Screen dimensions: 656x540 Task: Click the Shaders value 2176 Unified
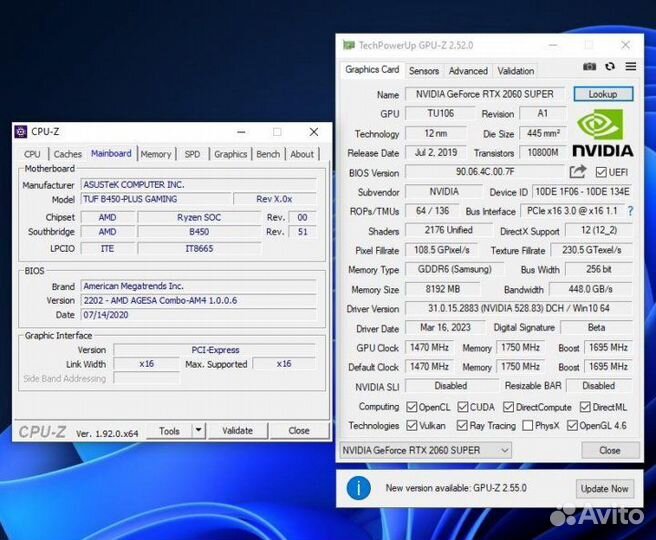pos(448,230)
